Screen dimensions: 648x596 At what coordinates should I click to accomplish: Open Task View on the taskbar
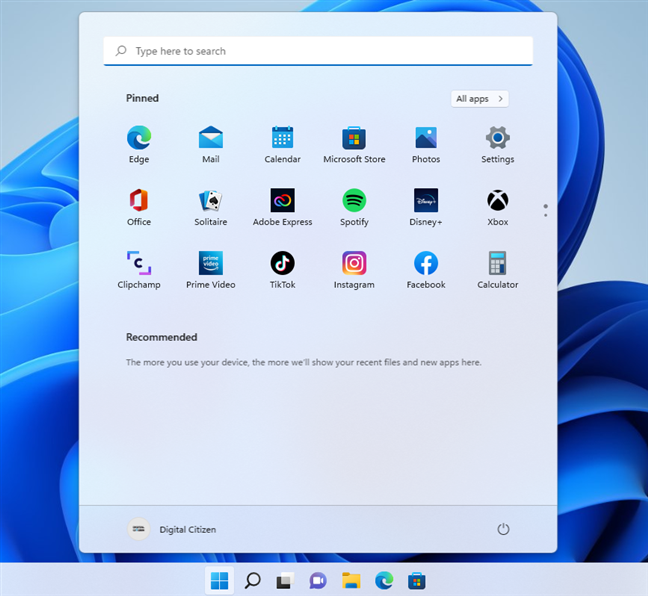tap(285, 581)
